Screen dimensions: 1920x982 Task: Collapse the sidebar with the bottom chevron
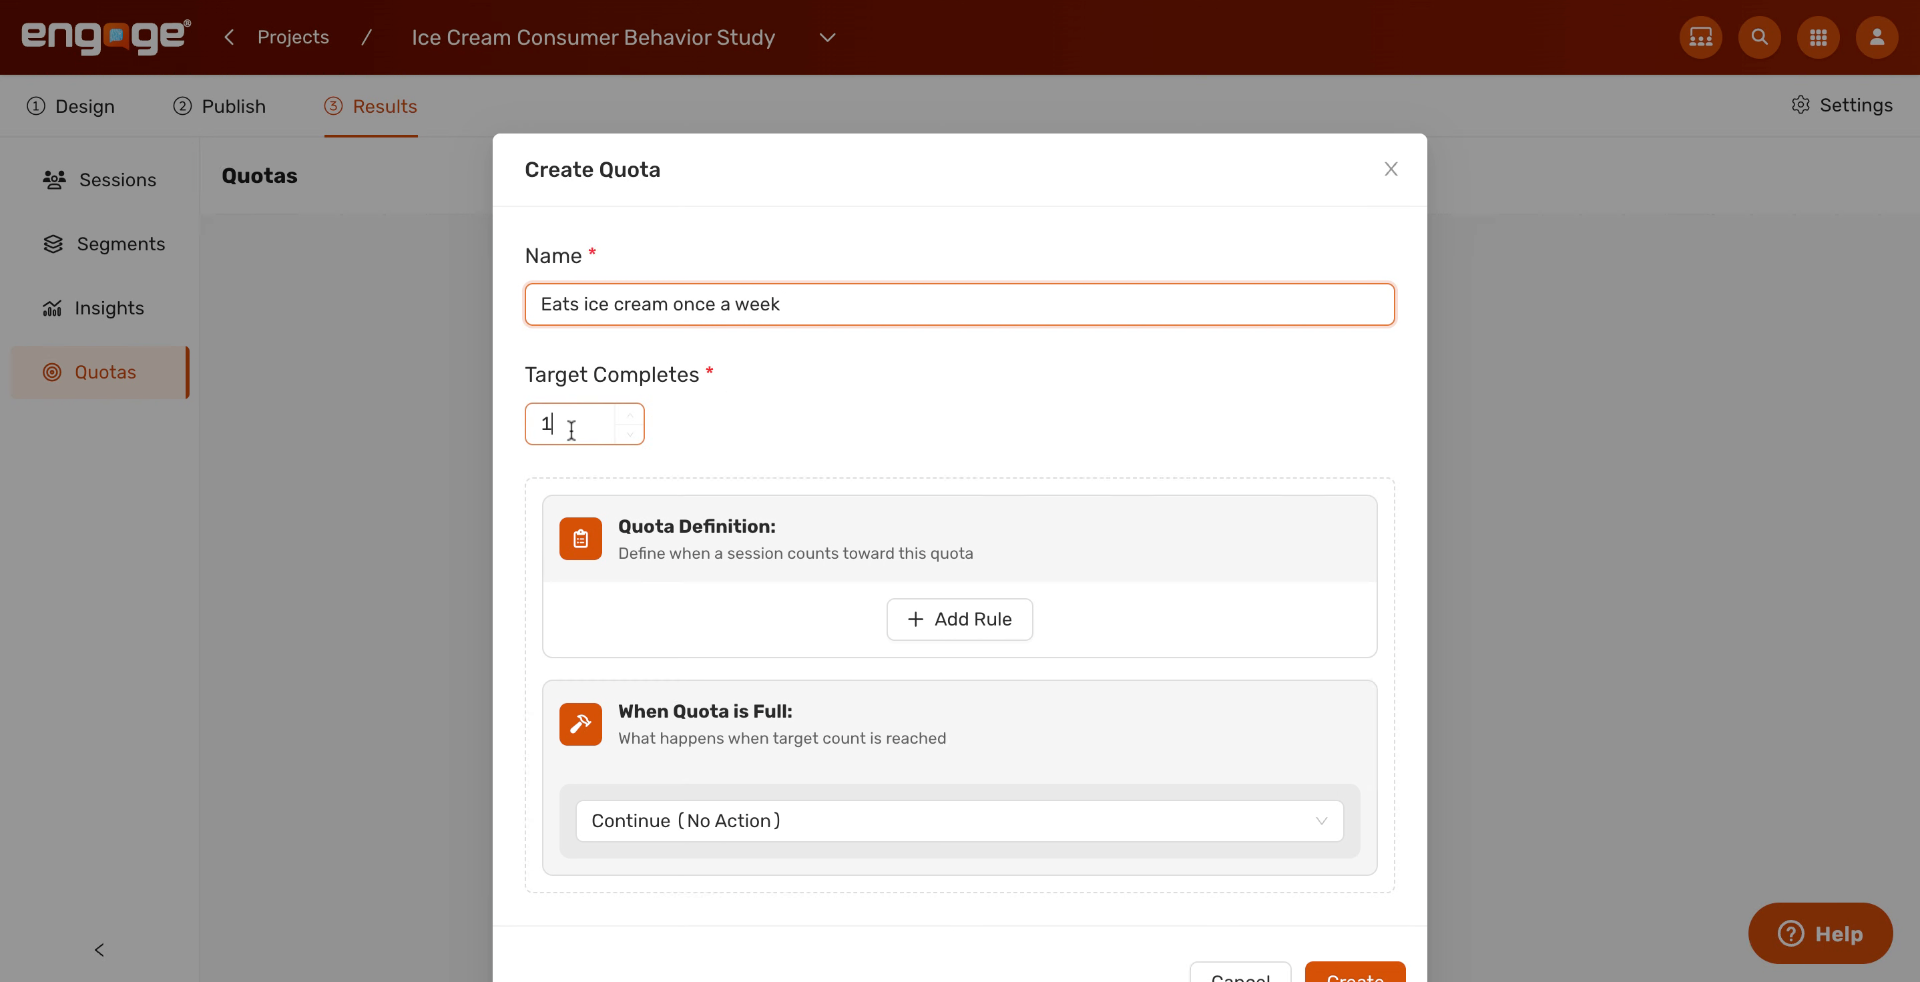(99, 950)
